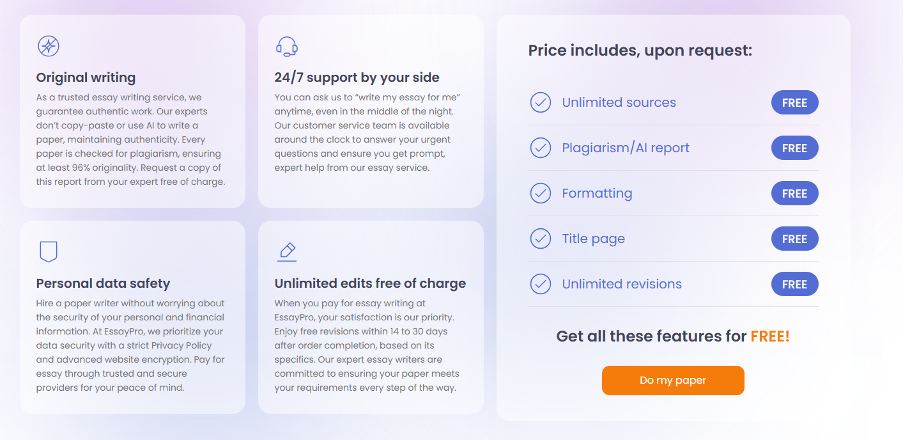Screen dimensions: 904x440
Task: Click the Original writing compass icon
Action: [x=48, y=46]
